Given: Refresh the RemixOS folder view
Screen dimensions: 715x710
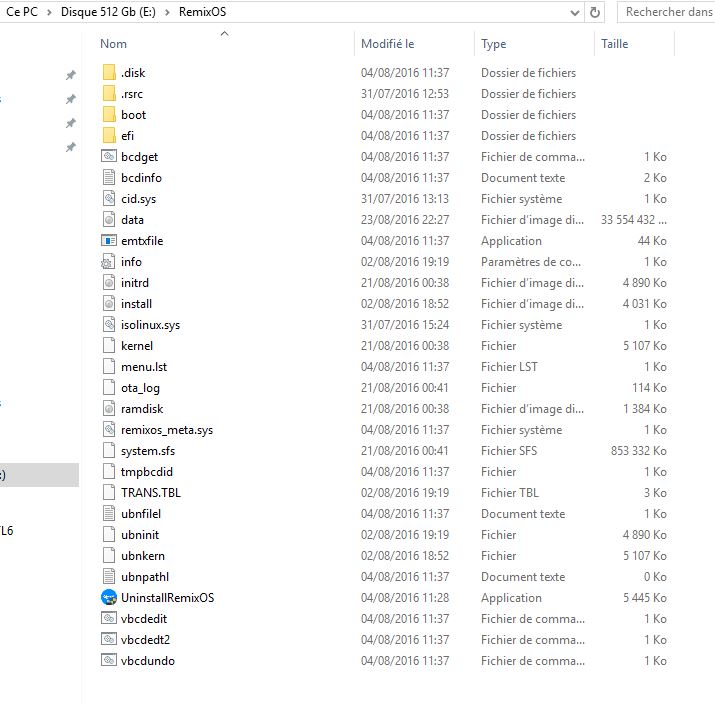Looking at the screenshot, I should (595, 12).
